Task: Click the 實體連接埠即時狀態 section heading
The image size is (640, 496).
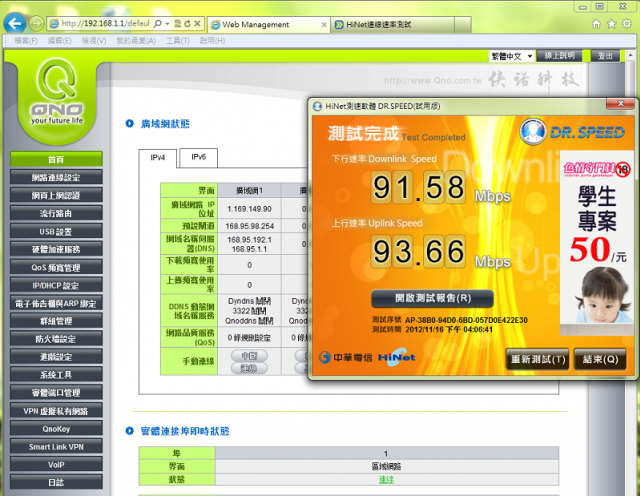Action: pyautogui.click(x=185, y=431)
